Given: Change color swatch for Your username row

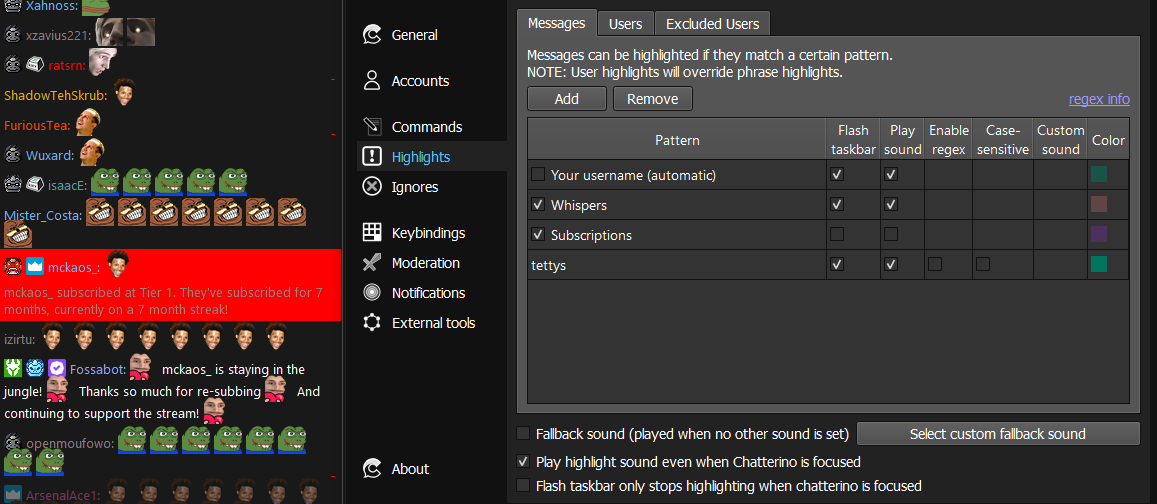Looking at the screenshot, I should (1099, 175).
